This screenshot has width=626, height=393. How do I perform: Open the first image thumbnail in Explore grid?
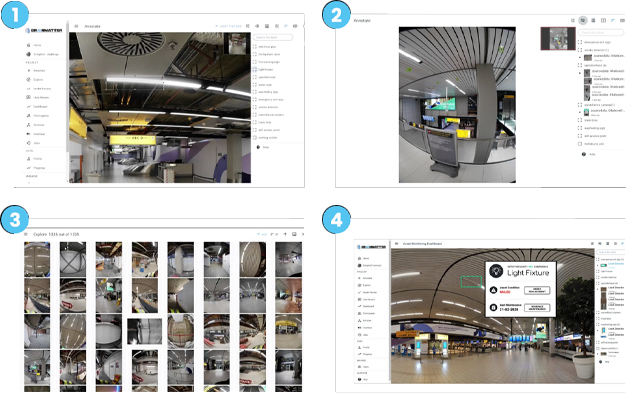(x=37, y=259)
